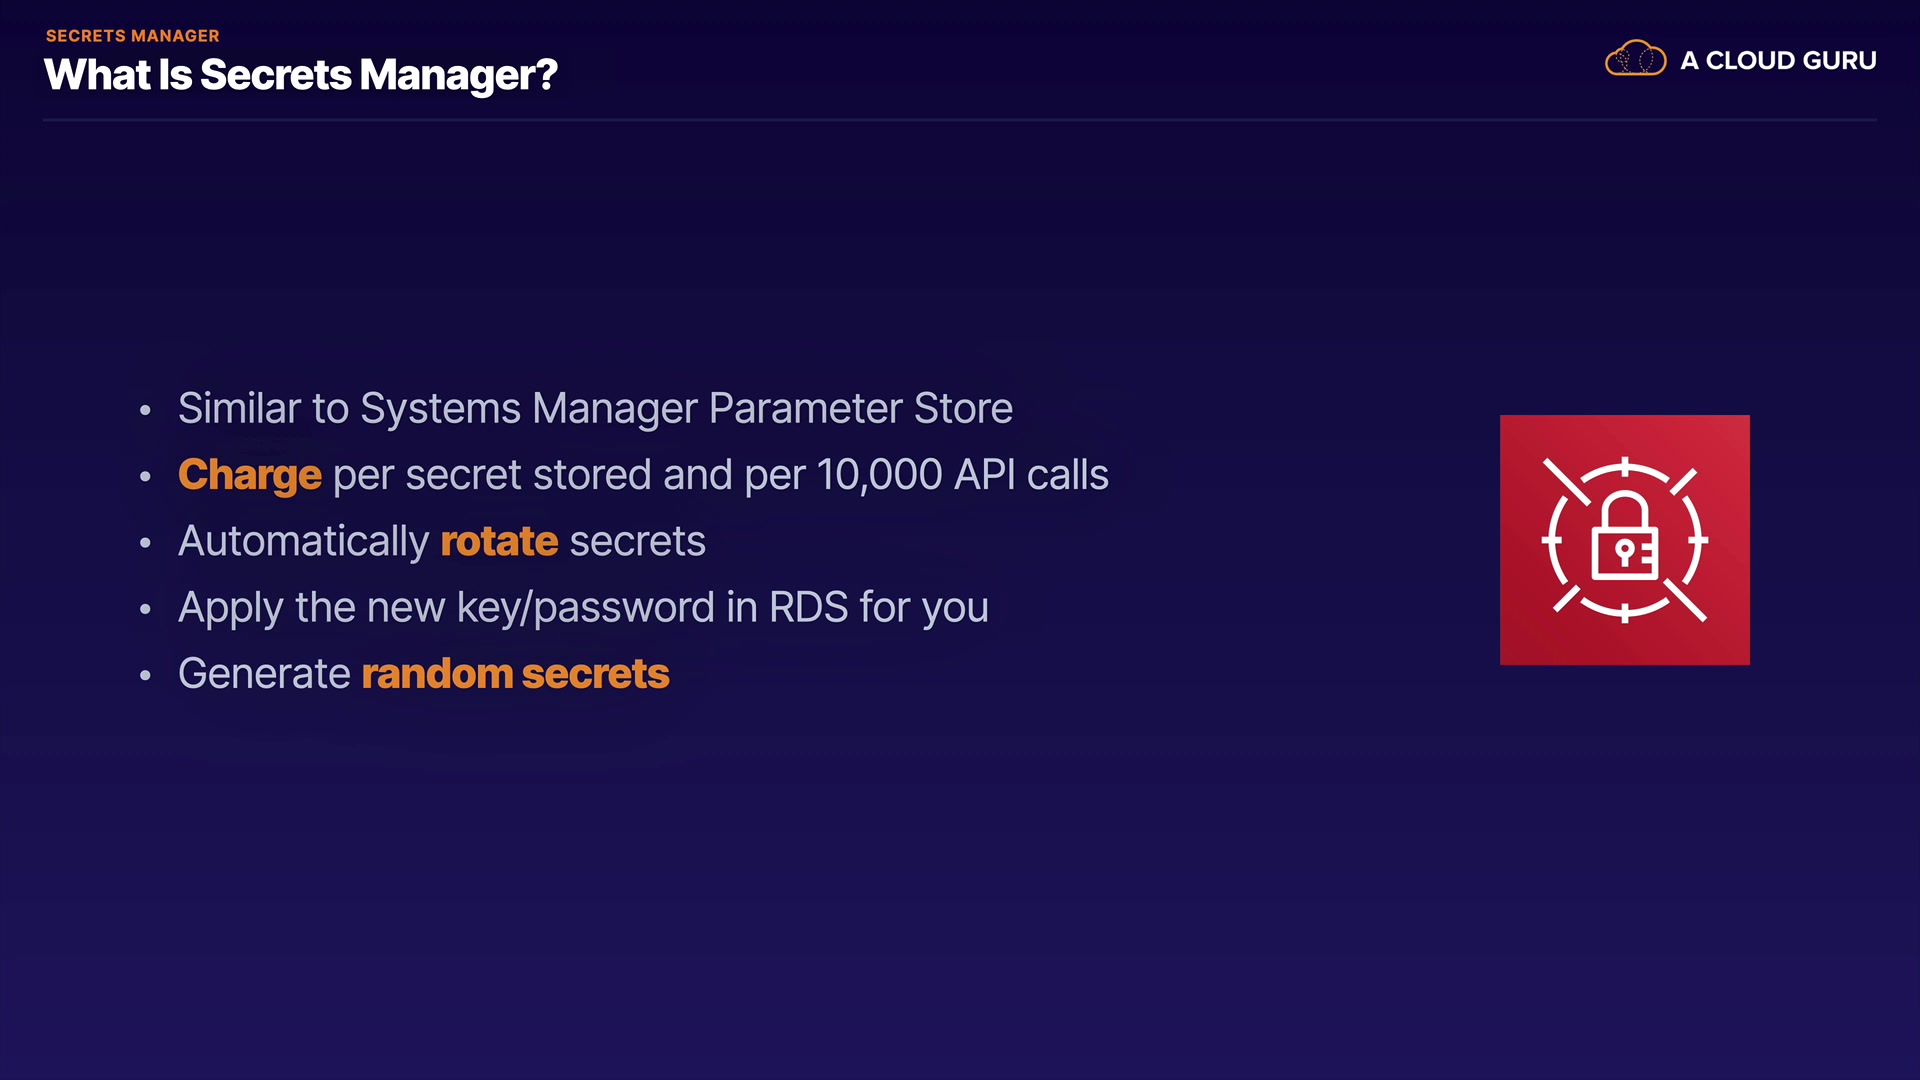Image resolution: width=1920 pixels, height=1080 pixels.
Task: Click the orange highlighted word "rotate"
Action: 499,541
